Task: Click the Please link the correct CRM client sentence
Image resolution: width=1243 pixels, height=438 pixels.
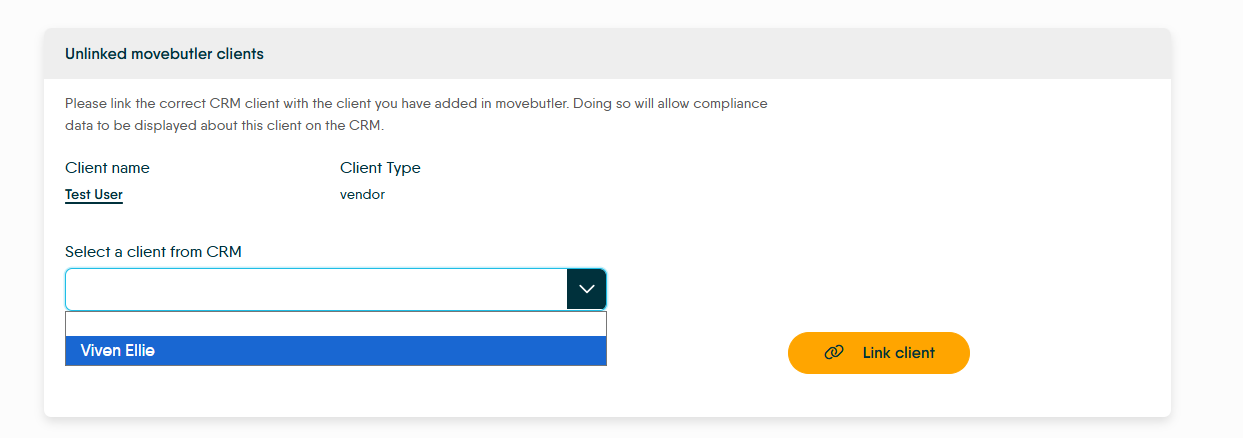Action: click(416, 104)
